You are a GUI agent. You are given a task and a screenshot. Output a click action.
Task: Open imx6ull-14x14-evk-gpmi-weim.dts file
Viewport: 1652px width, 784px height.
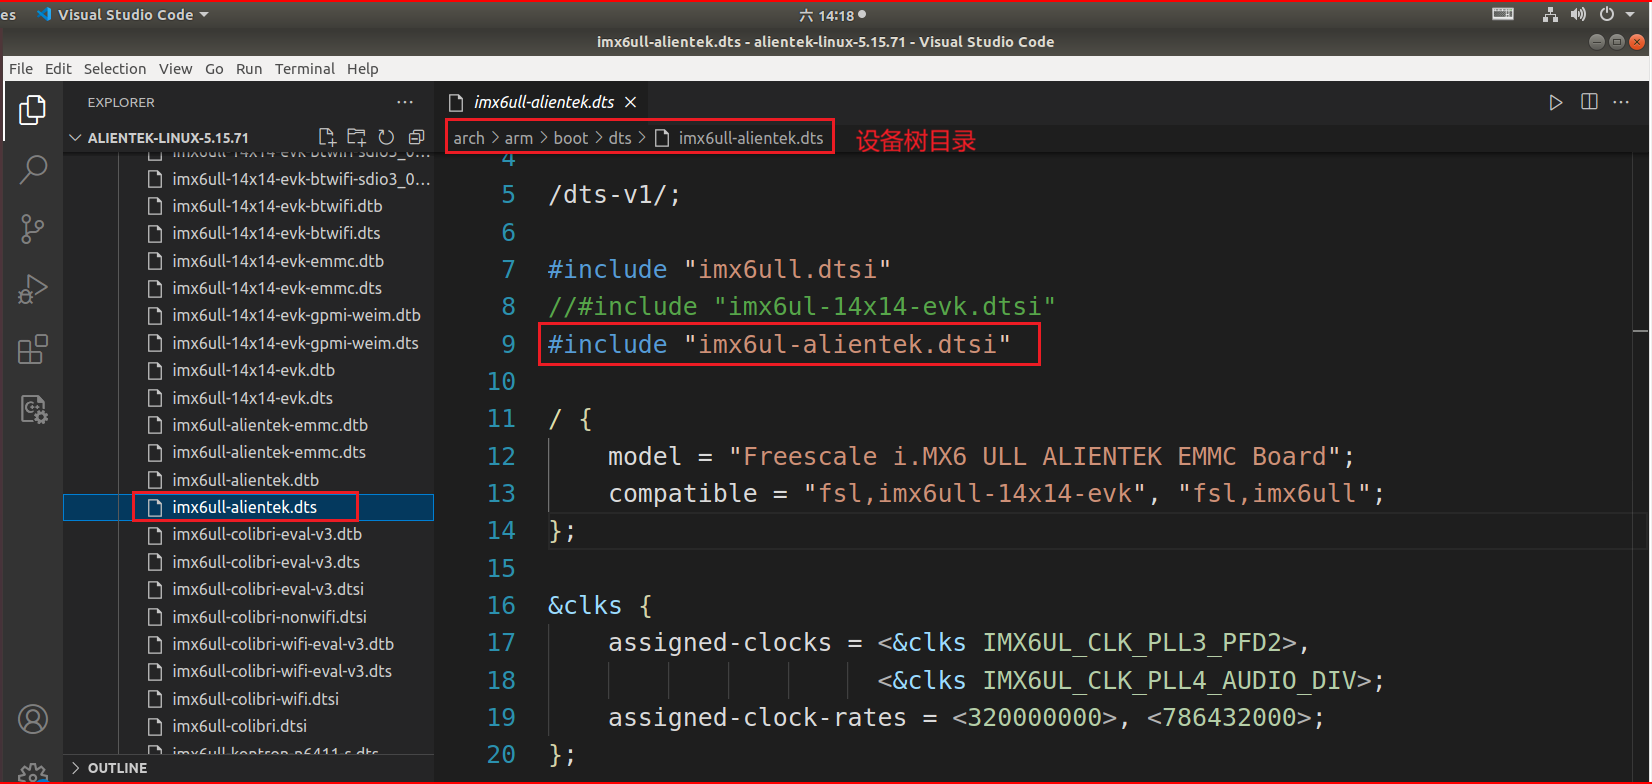[295, 343]
